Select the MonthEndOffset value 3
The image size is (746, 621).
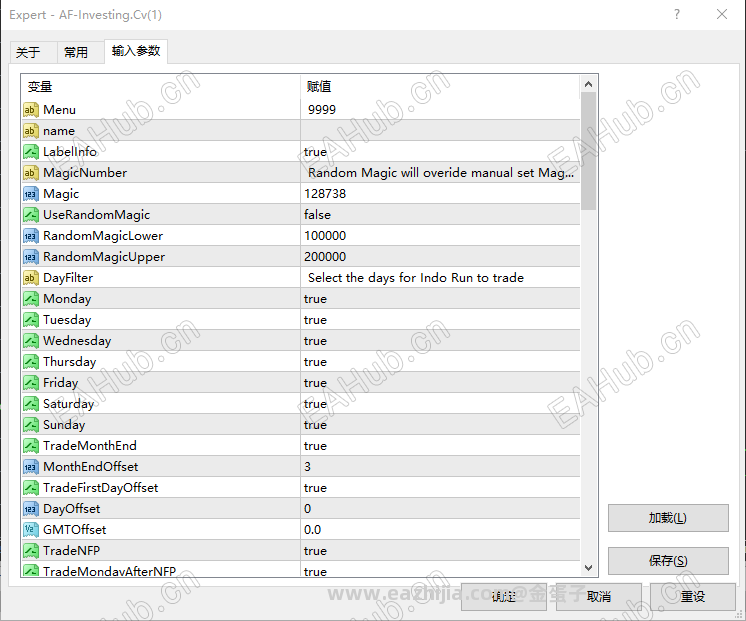click(x=307, y=466)
